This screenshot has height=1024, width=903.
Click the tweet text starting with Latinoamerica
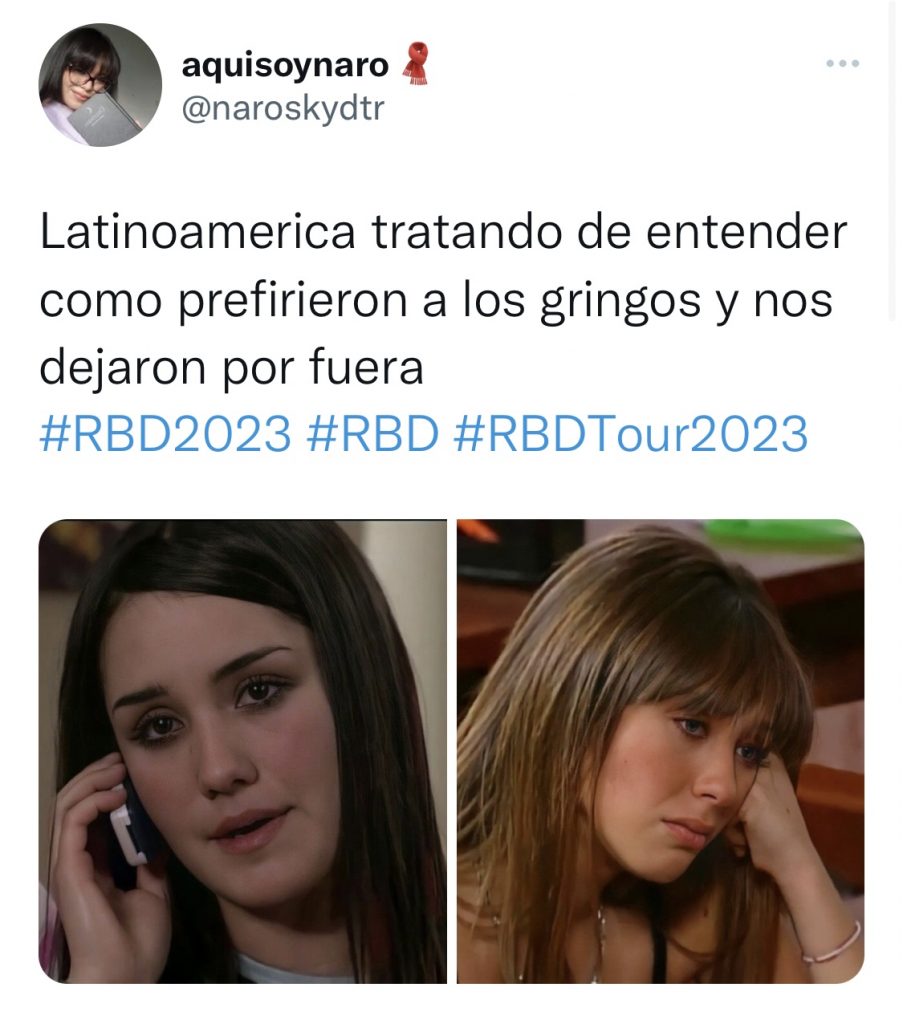point(443,300)
